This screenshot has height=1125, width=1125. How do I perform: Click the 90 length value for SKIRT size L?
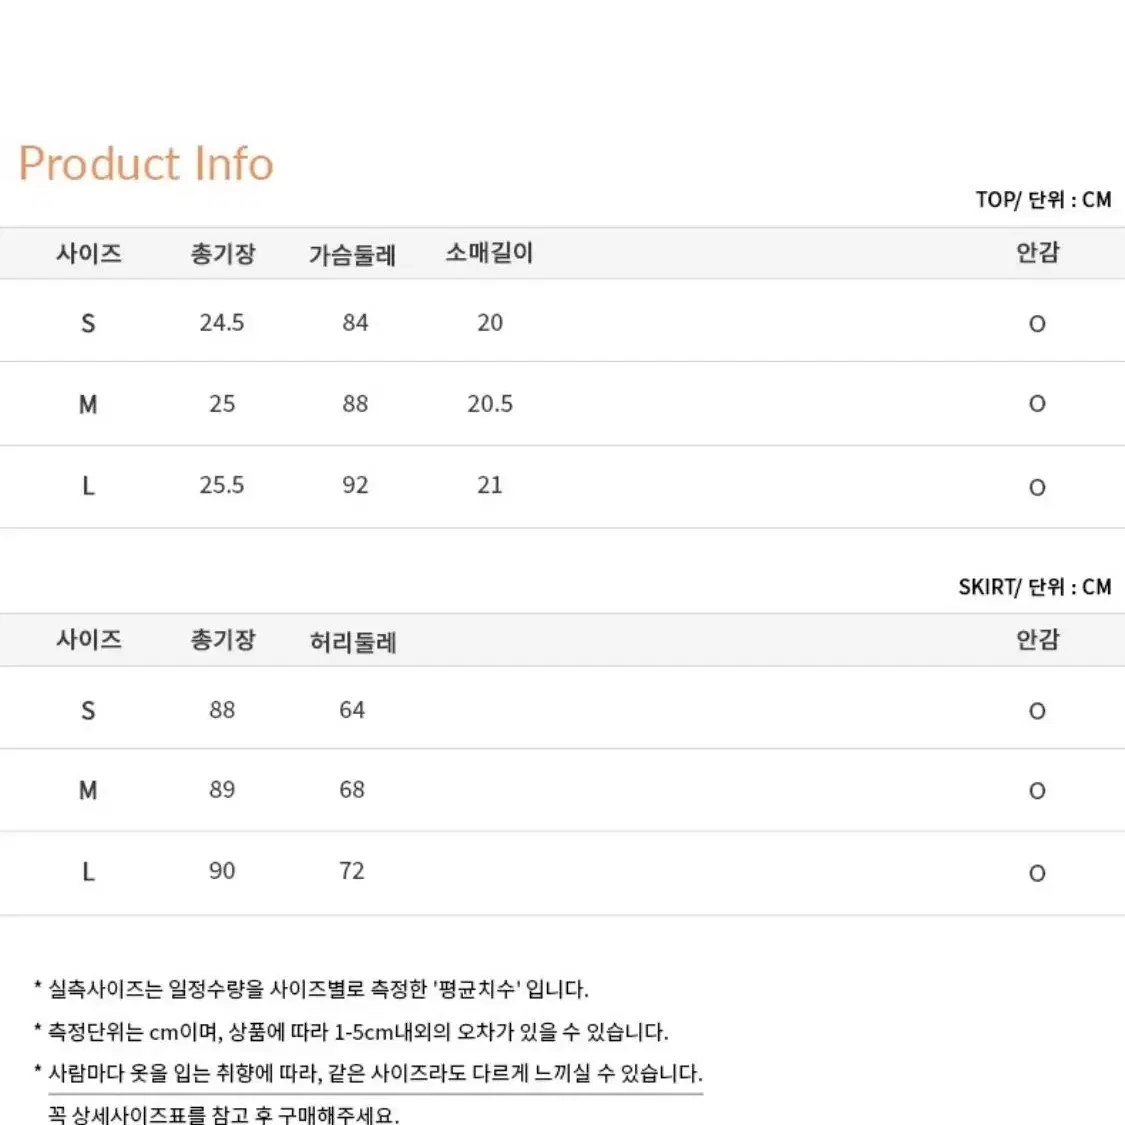222,870
